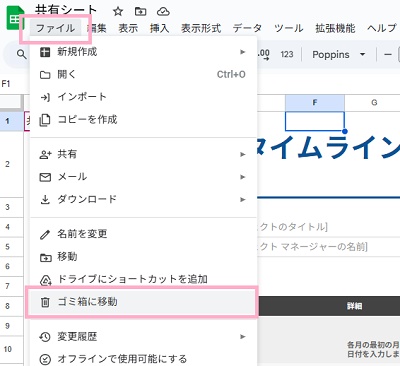Open the ヘルプ menu
Viewport: 400px width, 366px height.
coord(382,28)
